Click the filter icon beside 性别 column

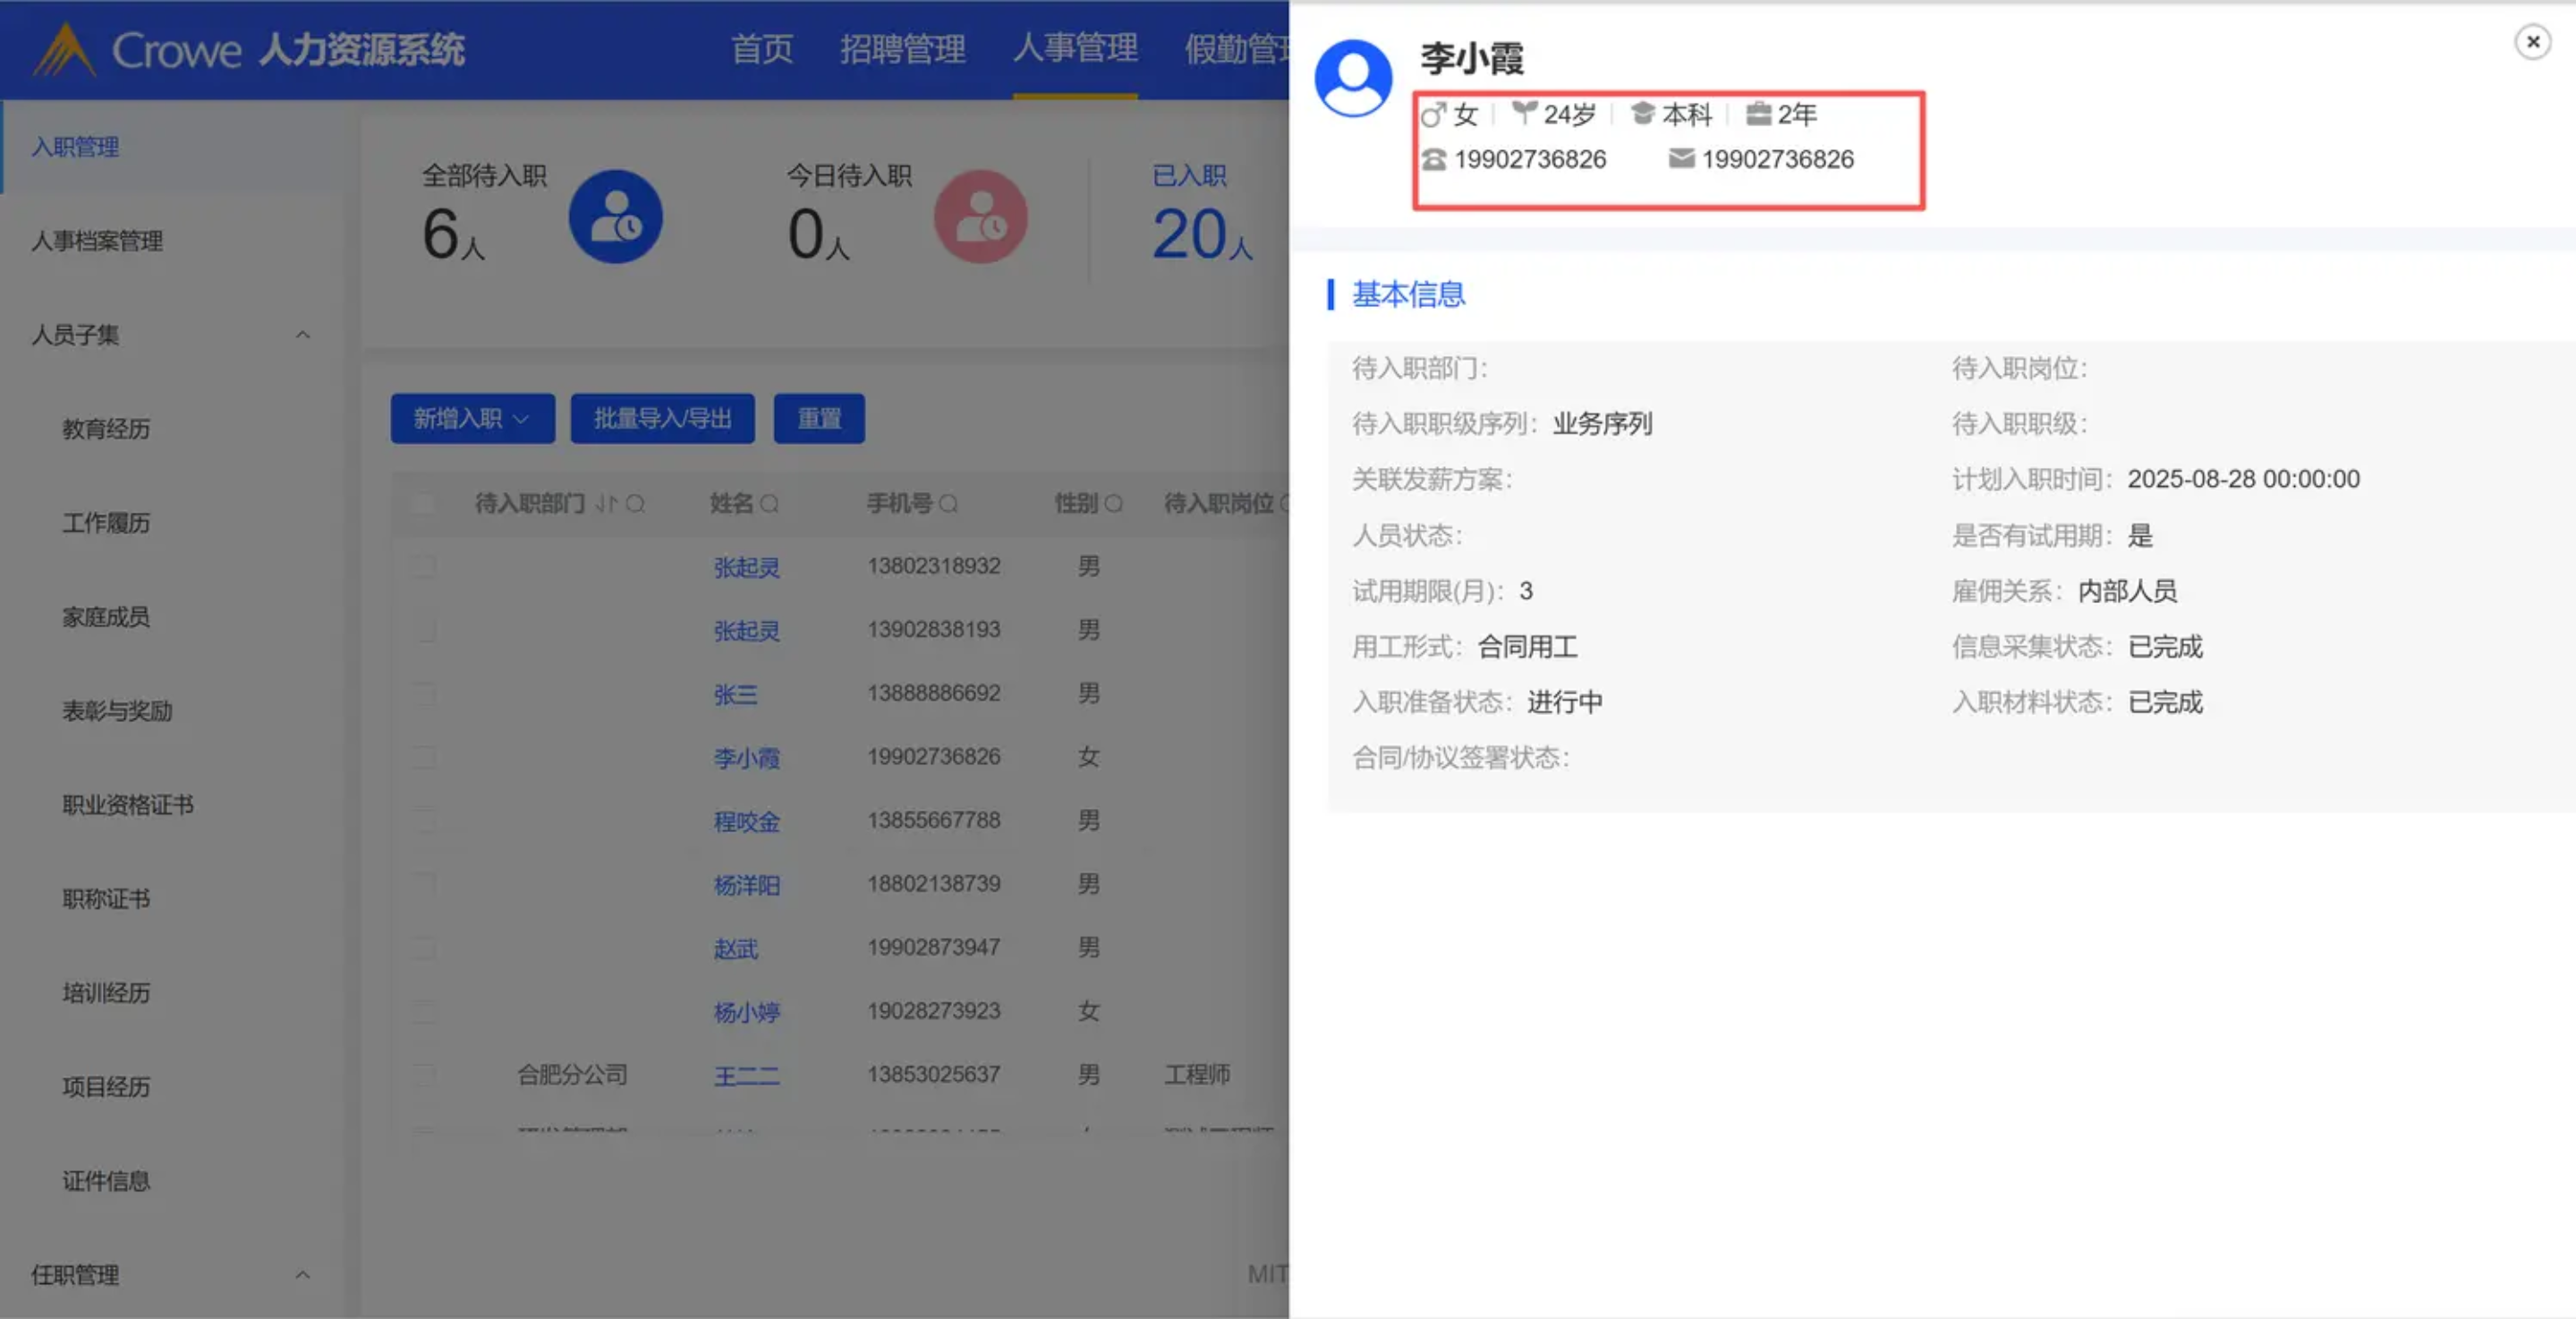[x=1113, y=504]
